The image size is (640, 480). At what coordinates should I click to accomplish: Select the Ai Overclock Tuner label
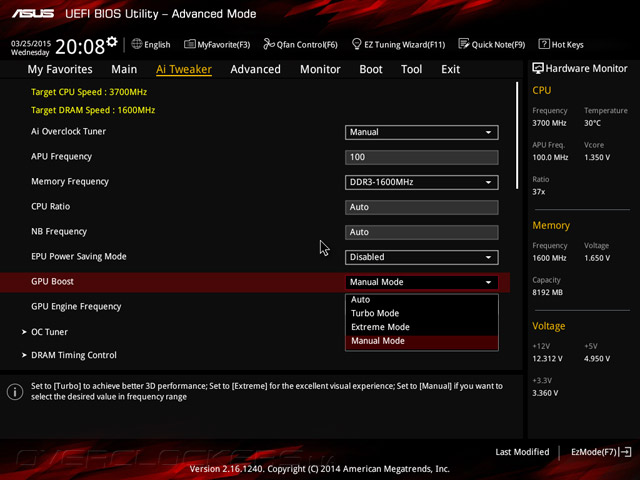tap(68, 131)
